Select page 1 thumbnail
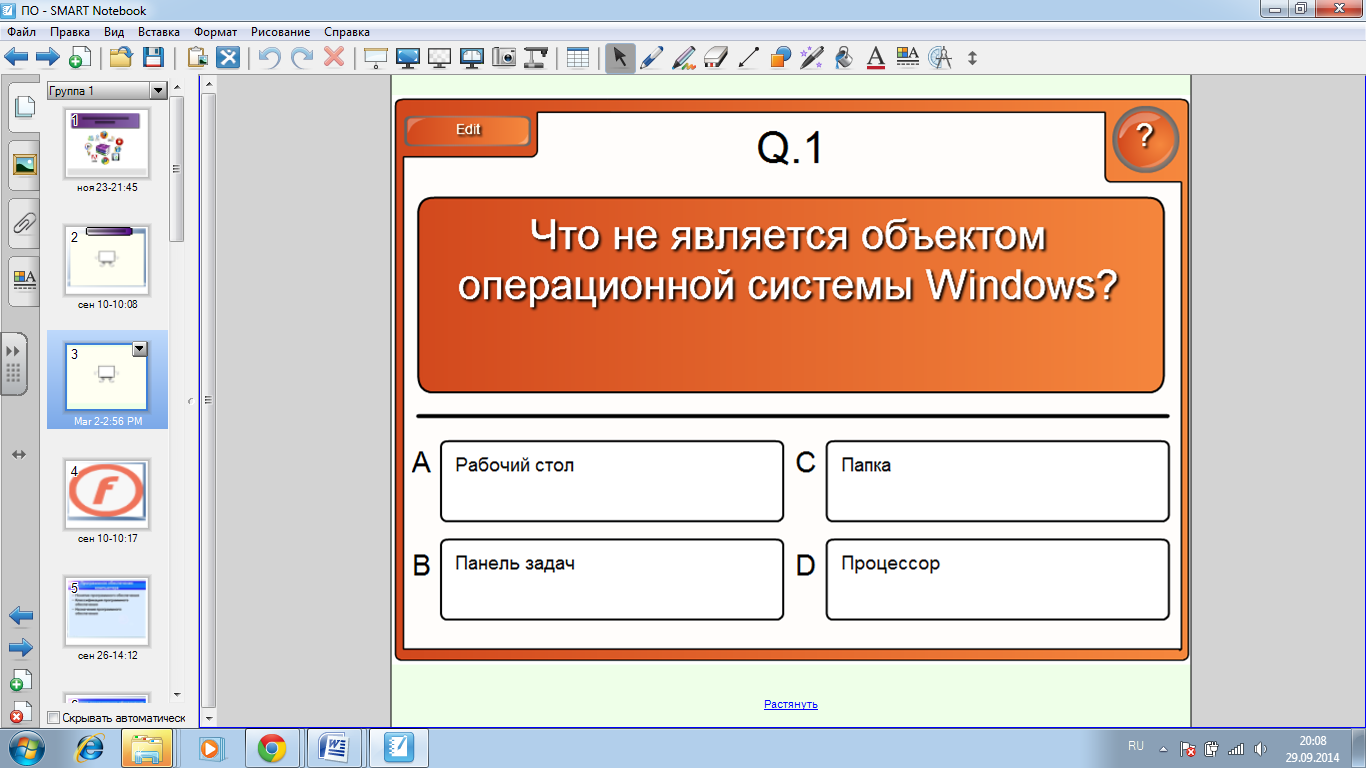 pos(107,143)
